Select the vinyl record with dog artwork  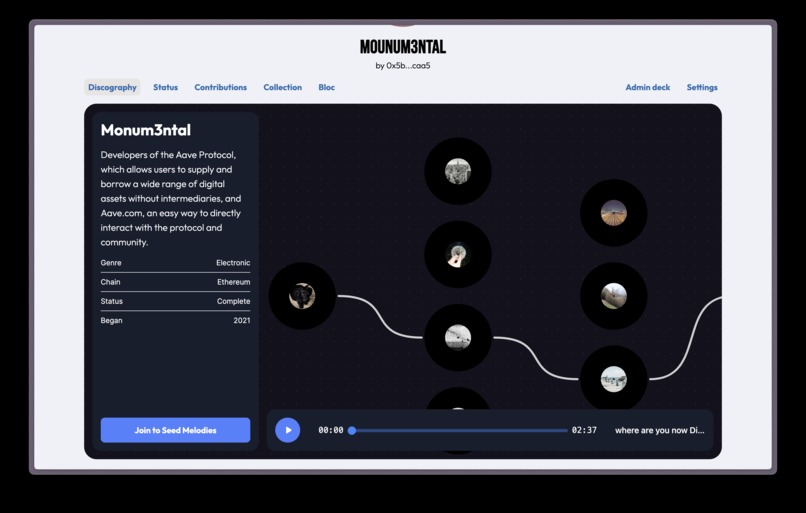click(x=302, y=296)
